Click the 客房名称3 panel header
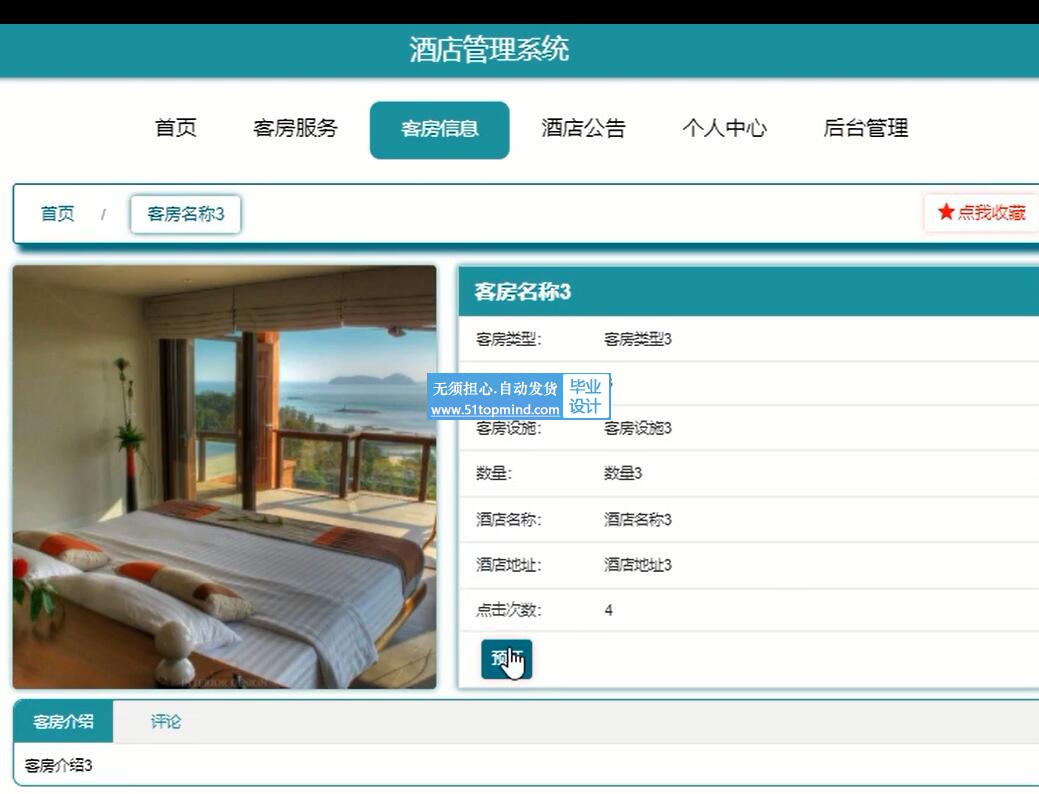Screen dimensions: 1039x794 point(523,292)
